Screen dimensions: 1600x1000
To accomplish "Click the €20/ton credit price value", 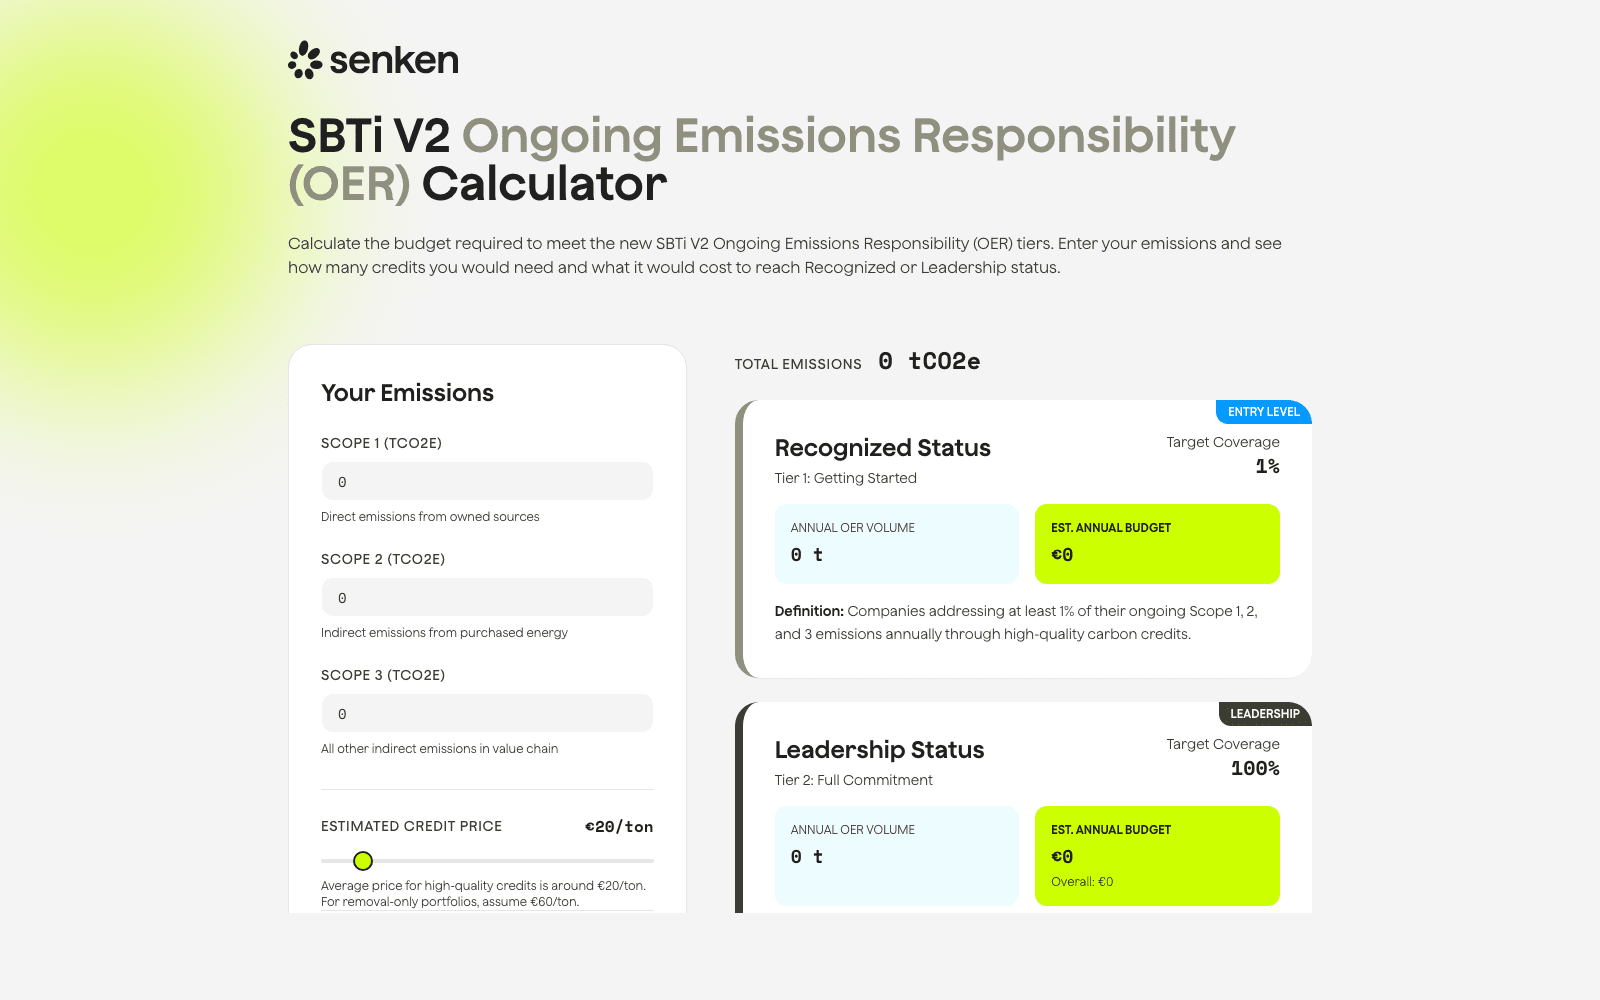I will 619,827.
